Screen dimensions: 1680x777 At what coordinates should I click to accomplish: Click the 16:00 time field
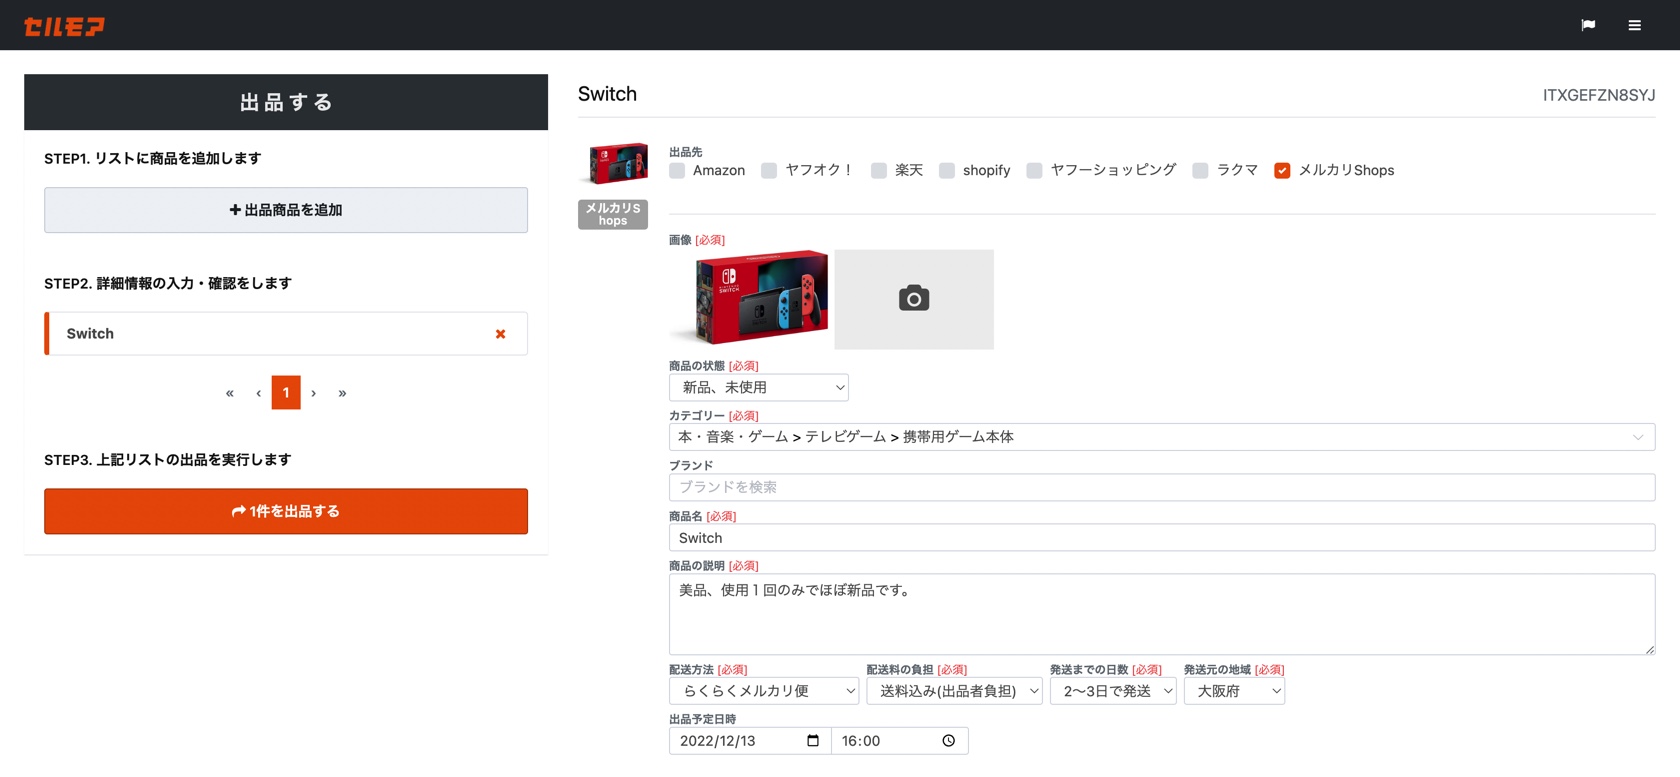[899, 741]
